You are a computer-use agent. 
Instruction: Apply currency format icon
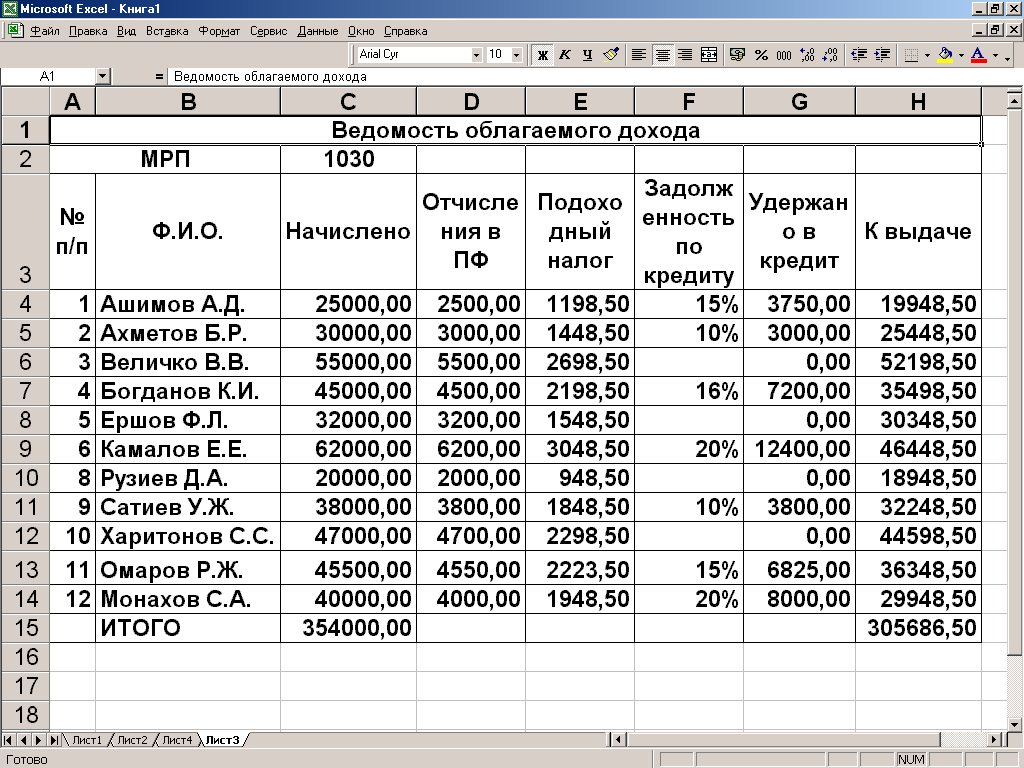point(737,55)
